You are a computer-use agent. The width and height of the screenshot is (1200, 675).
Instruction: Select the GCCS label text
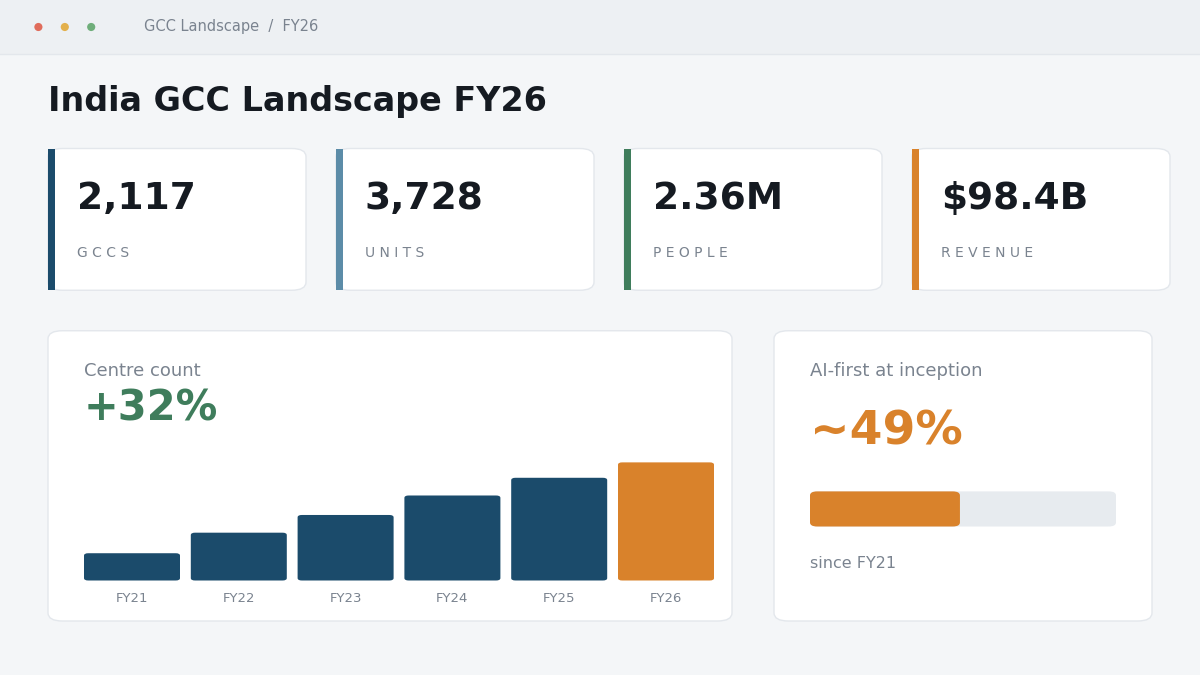103,253
